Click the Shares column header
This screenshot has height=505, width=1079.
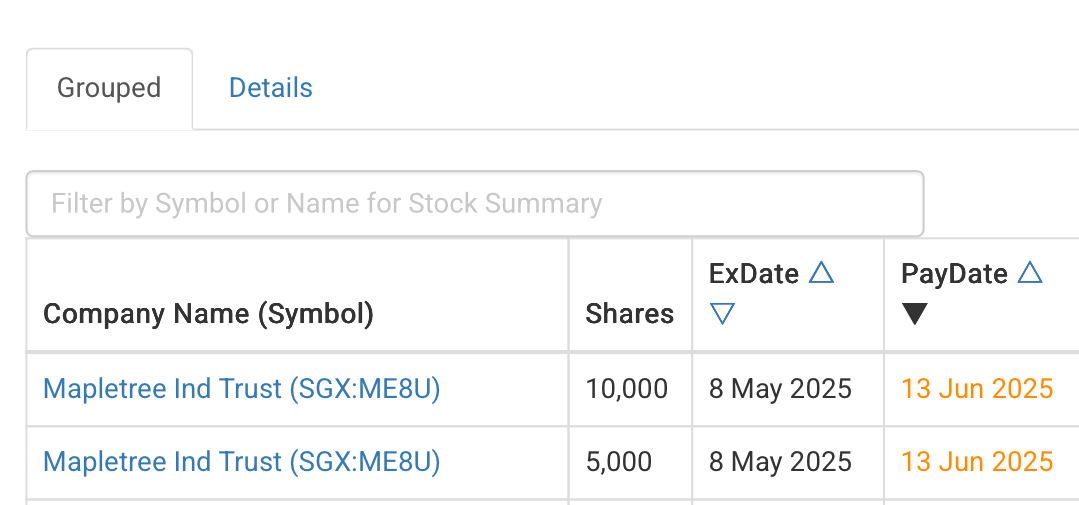tap(630, 314)
